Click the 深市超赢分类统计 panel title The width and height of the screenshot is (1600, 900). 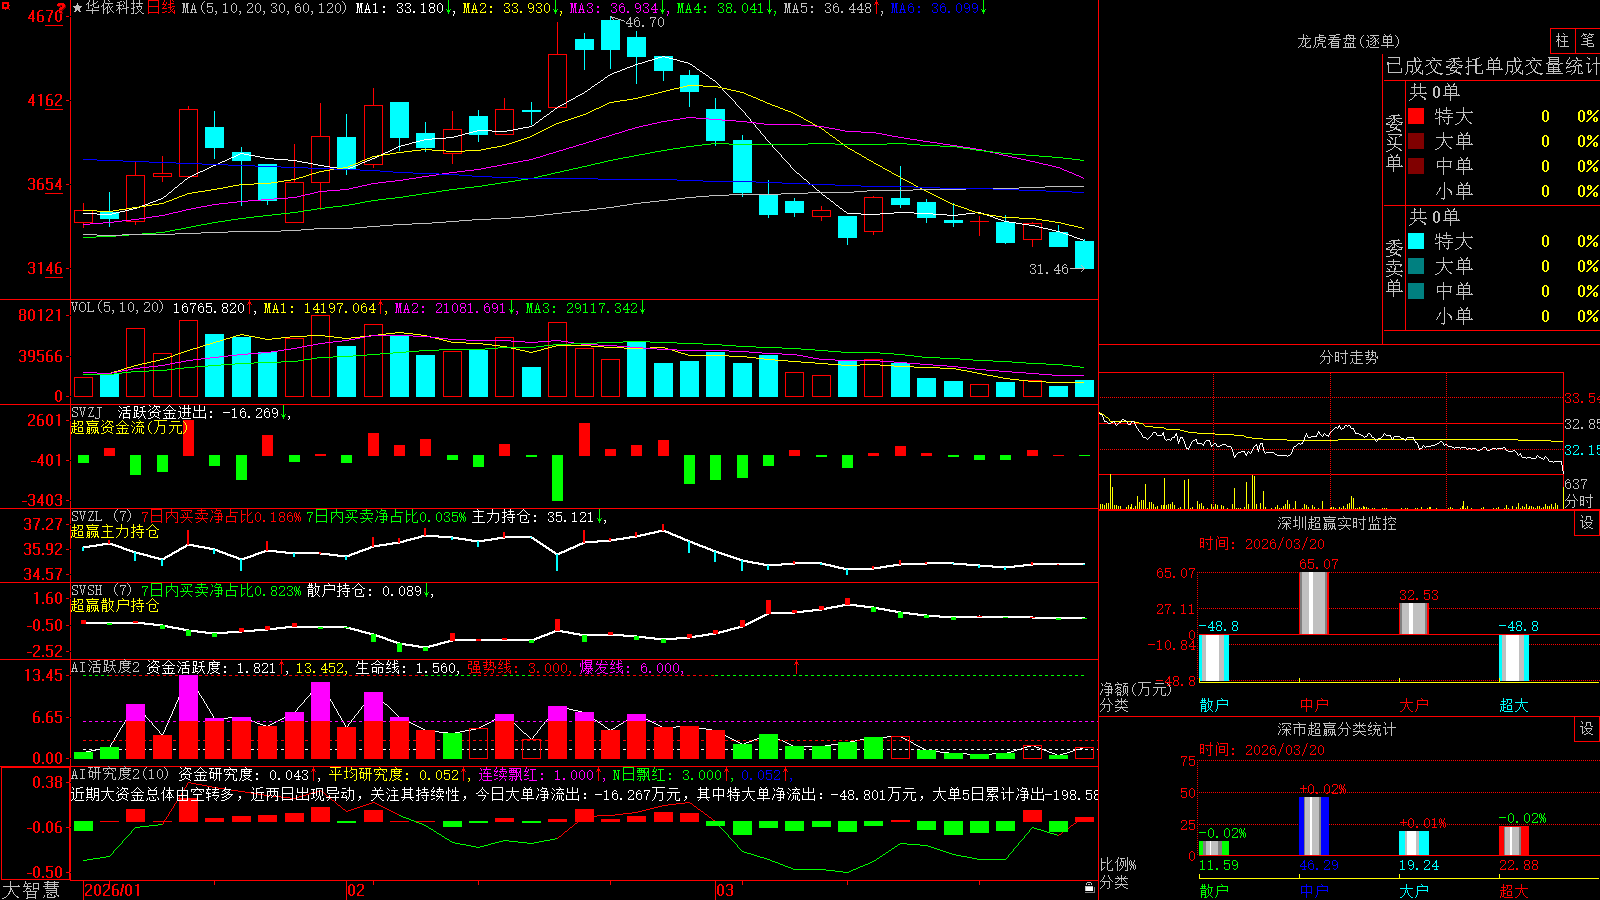[1337, 729]
